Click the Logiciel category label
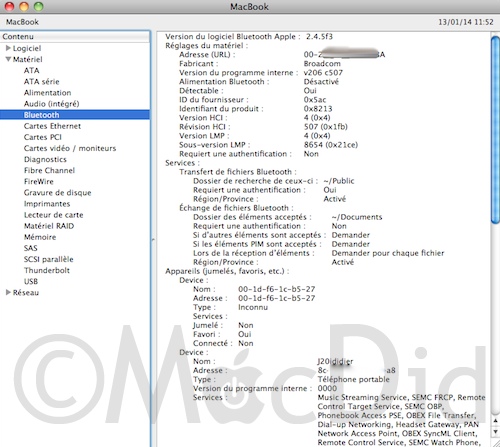 (x=27, y=48)
